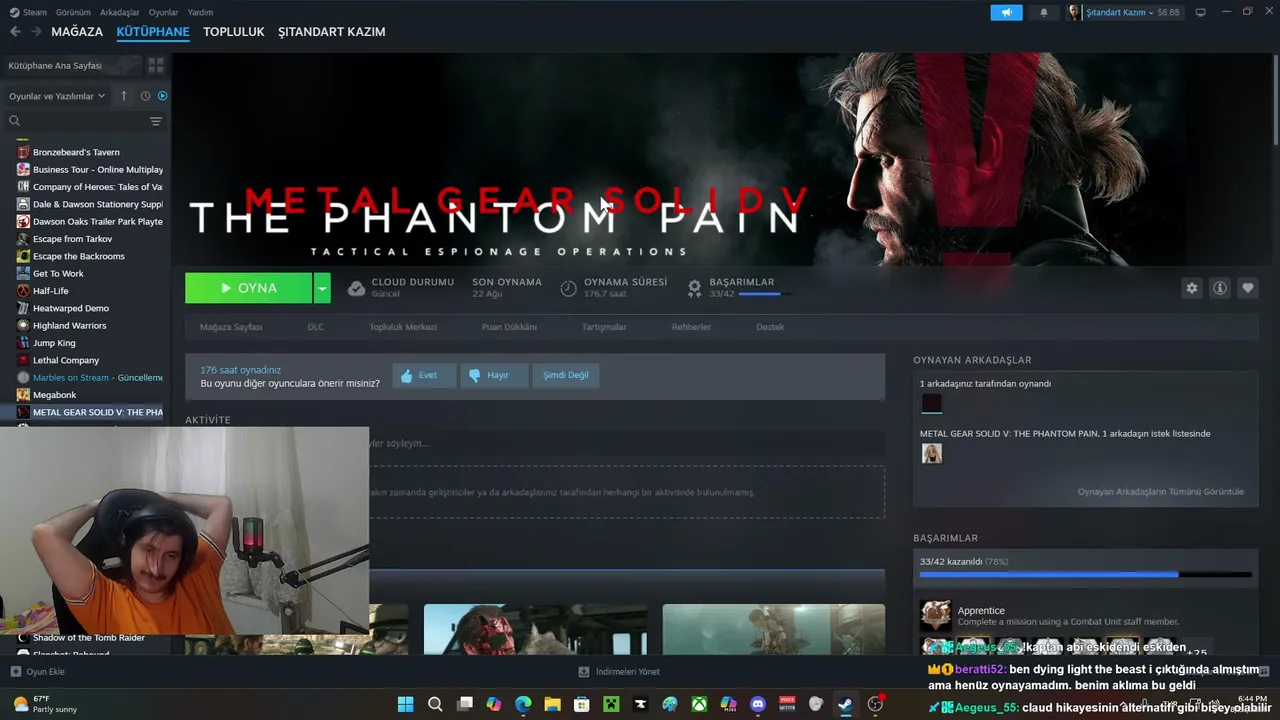Open the Steam menu
The width and height of the screenshot is (1280, 720).
tap(29, 12)
